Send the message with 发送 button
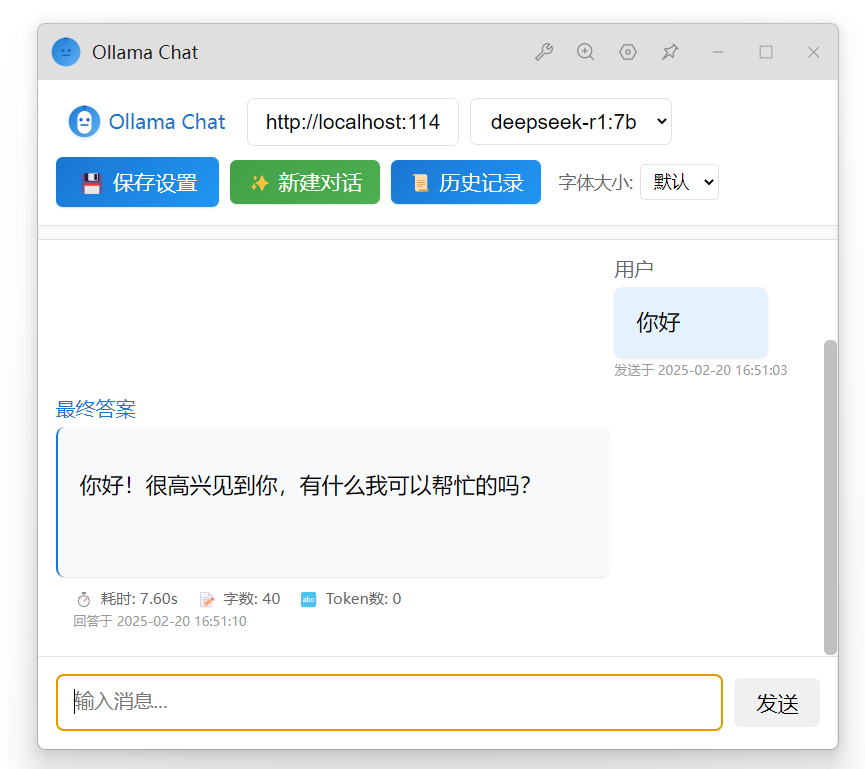The width and height of the screenshot is (865, 769). click(x=777, y=703)
